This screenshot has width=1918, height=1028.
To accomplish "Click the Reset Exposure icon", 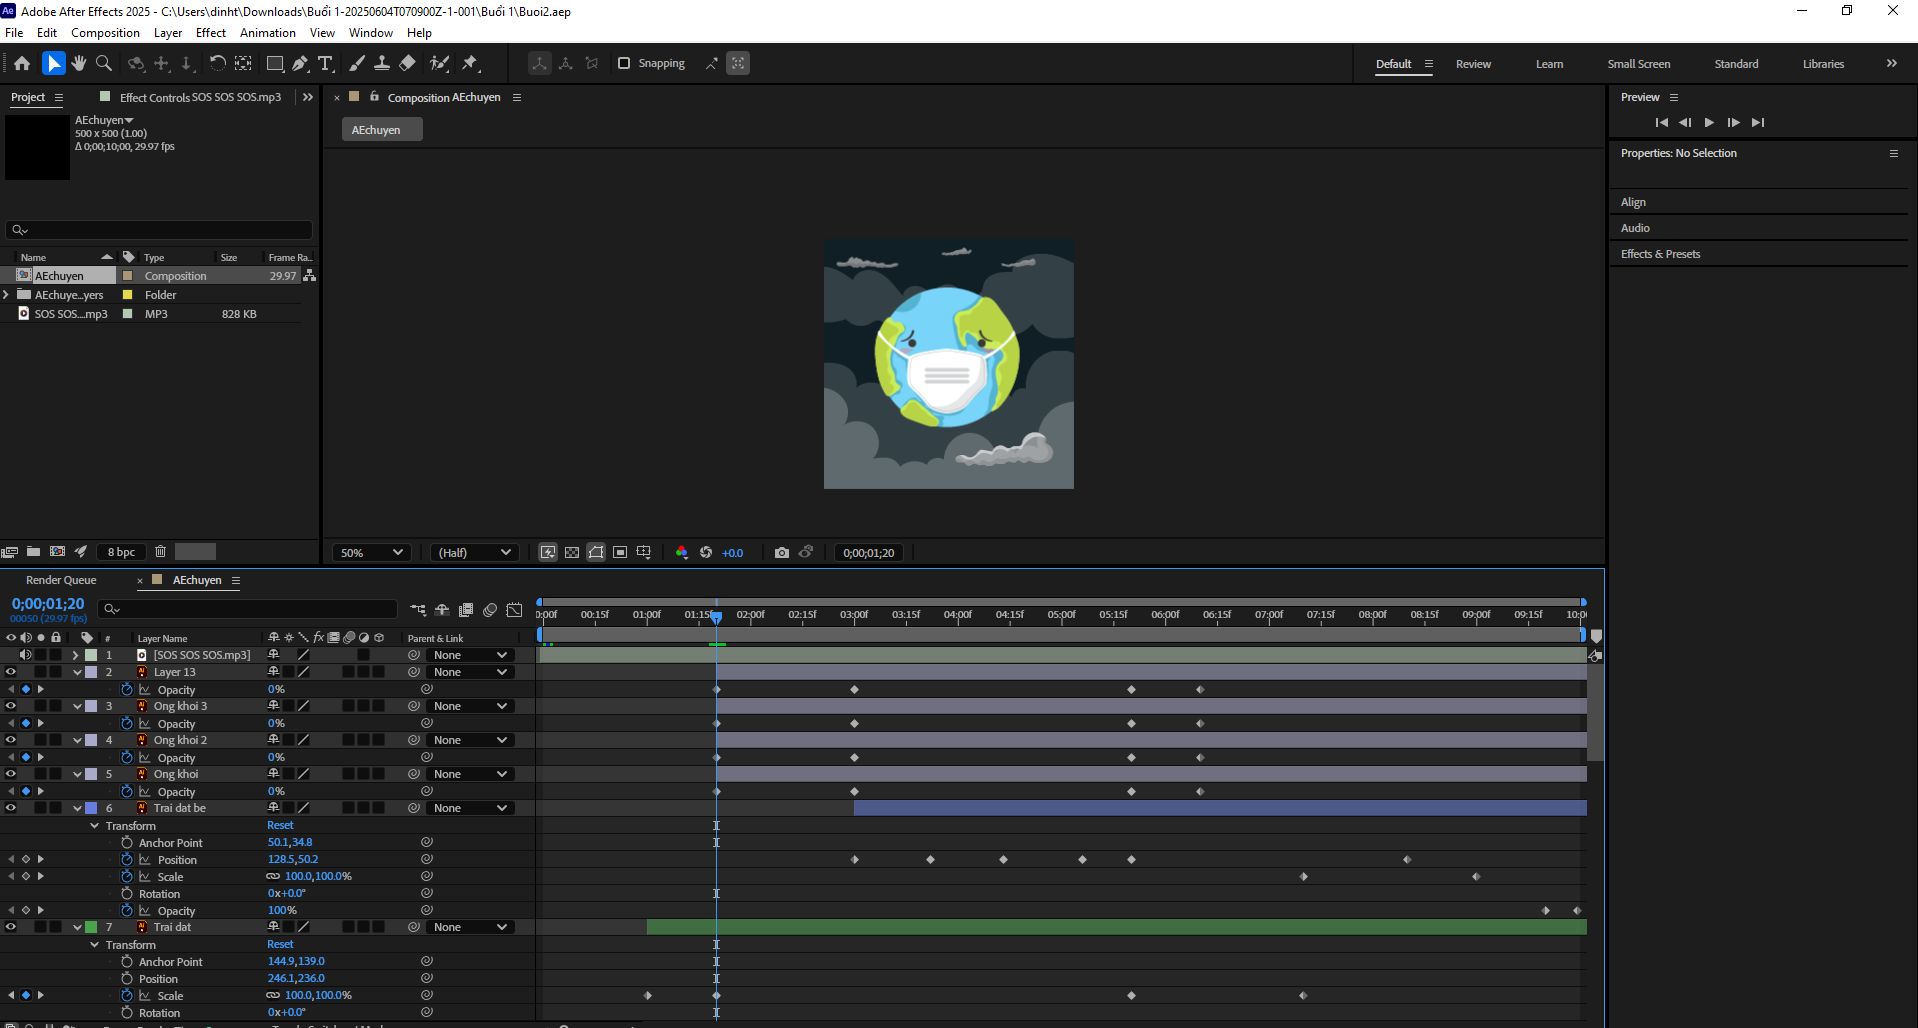I will 706,552.
